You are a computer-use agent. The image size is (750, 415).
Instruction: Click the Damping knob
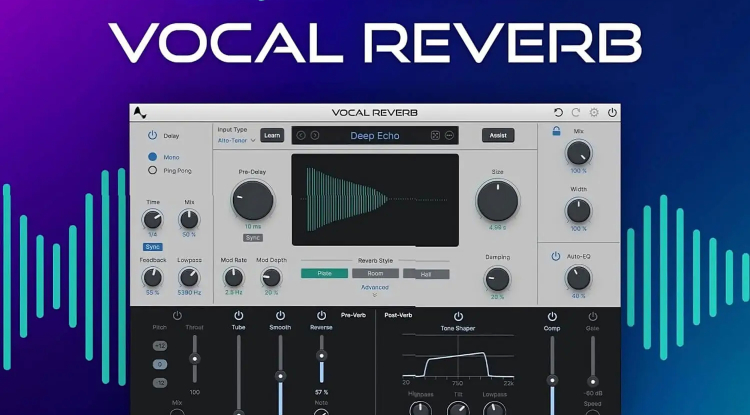point(497,279)
